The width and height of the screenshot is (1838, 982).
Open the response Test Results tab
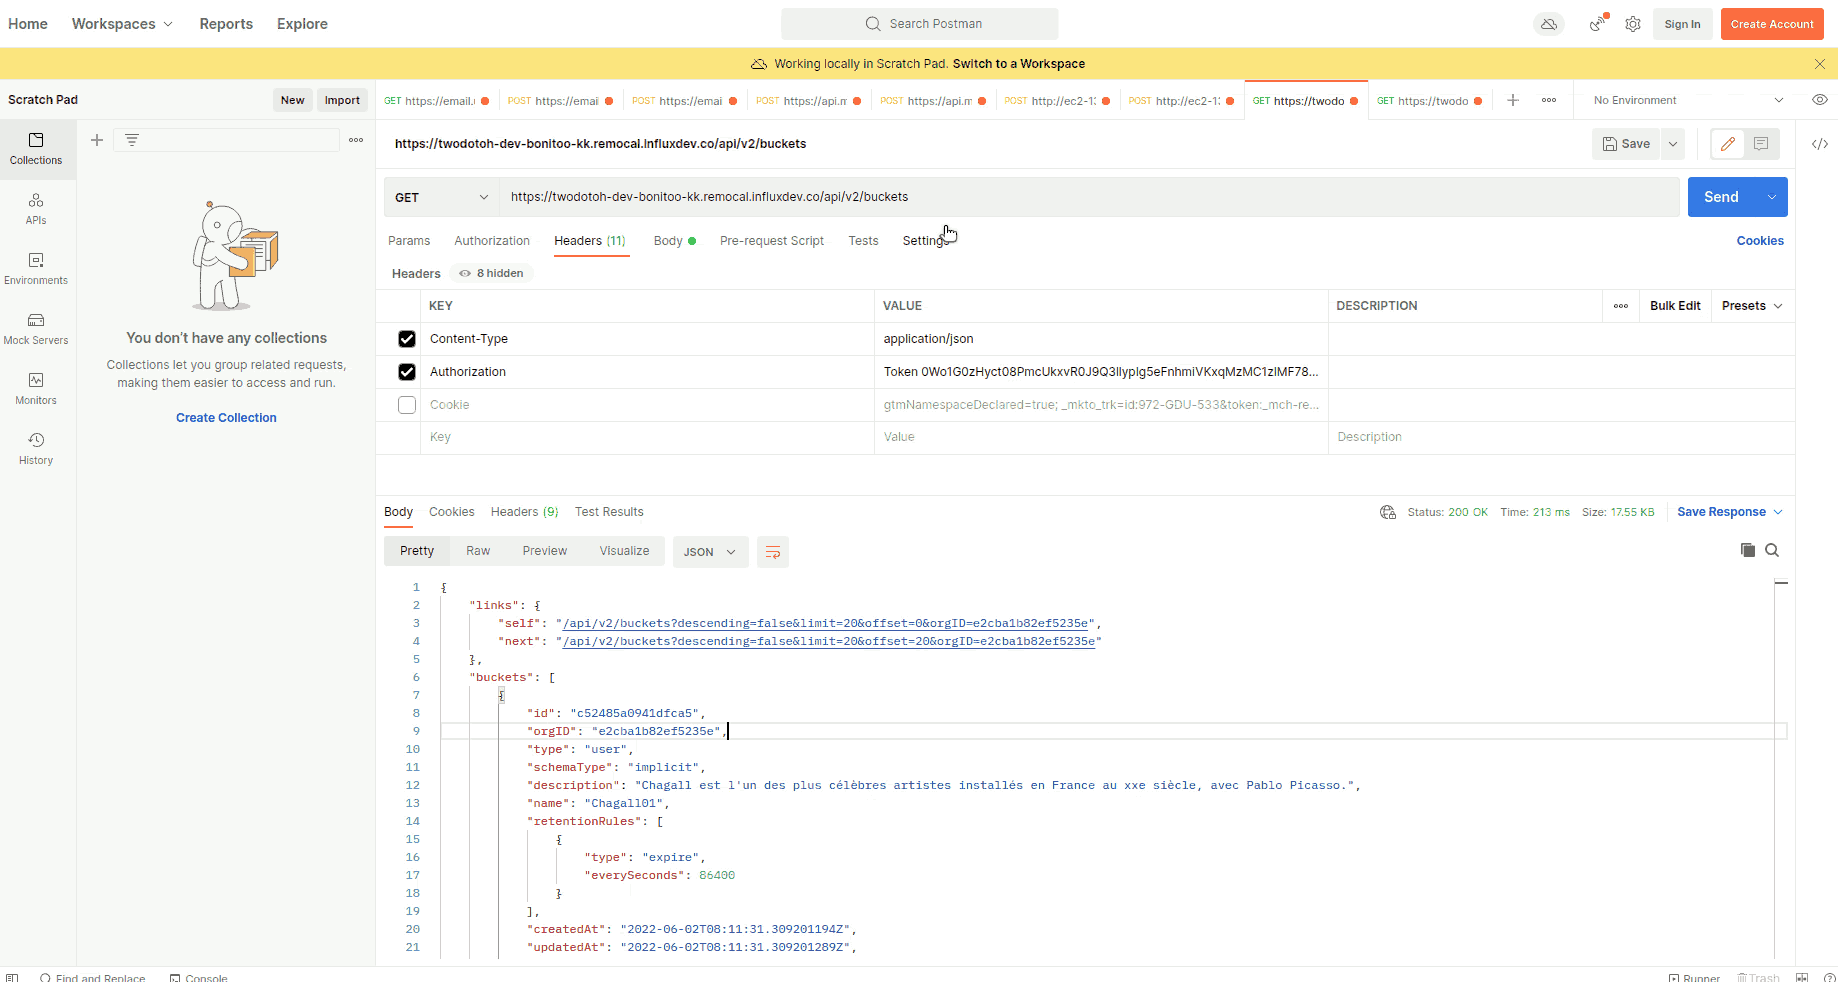(x=609, y=512)
